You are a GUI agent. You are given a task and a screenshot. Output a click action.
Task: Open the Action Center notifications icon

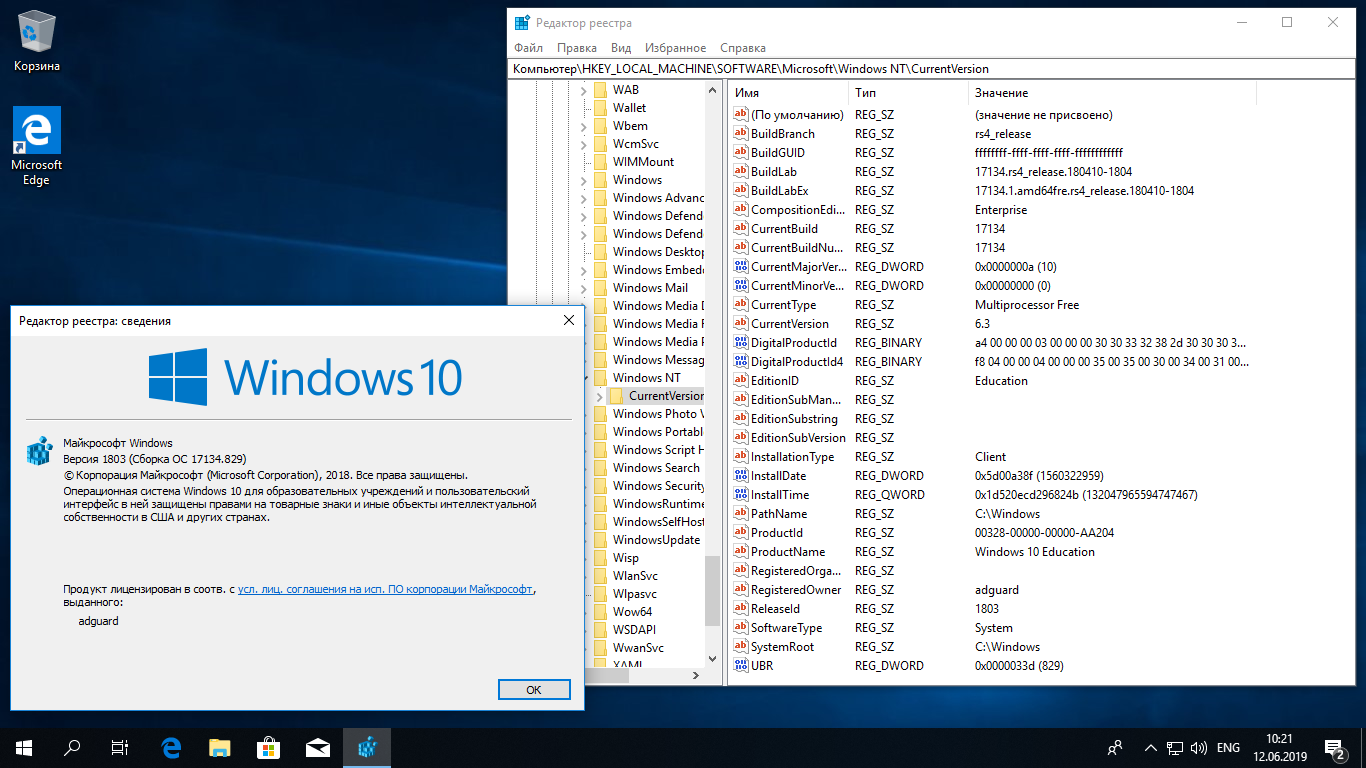tap(1335, 747)
